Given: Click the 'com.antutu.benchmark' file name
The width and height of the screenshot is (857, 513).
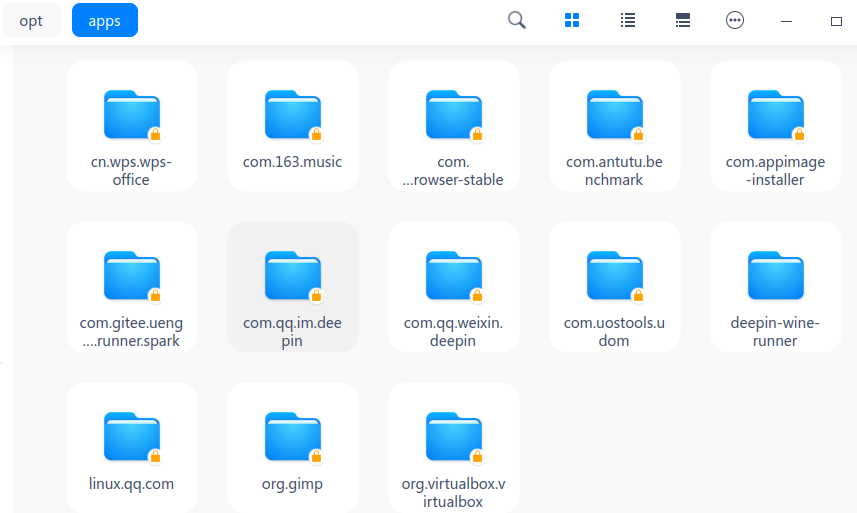Looking at the screenshot, I should click(x=614, y=171).
